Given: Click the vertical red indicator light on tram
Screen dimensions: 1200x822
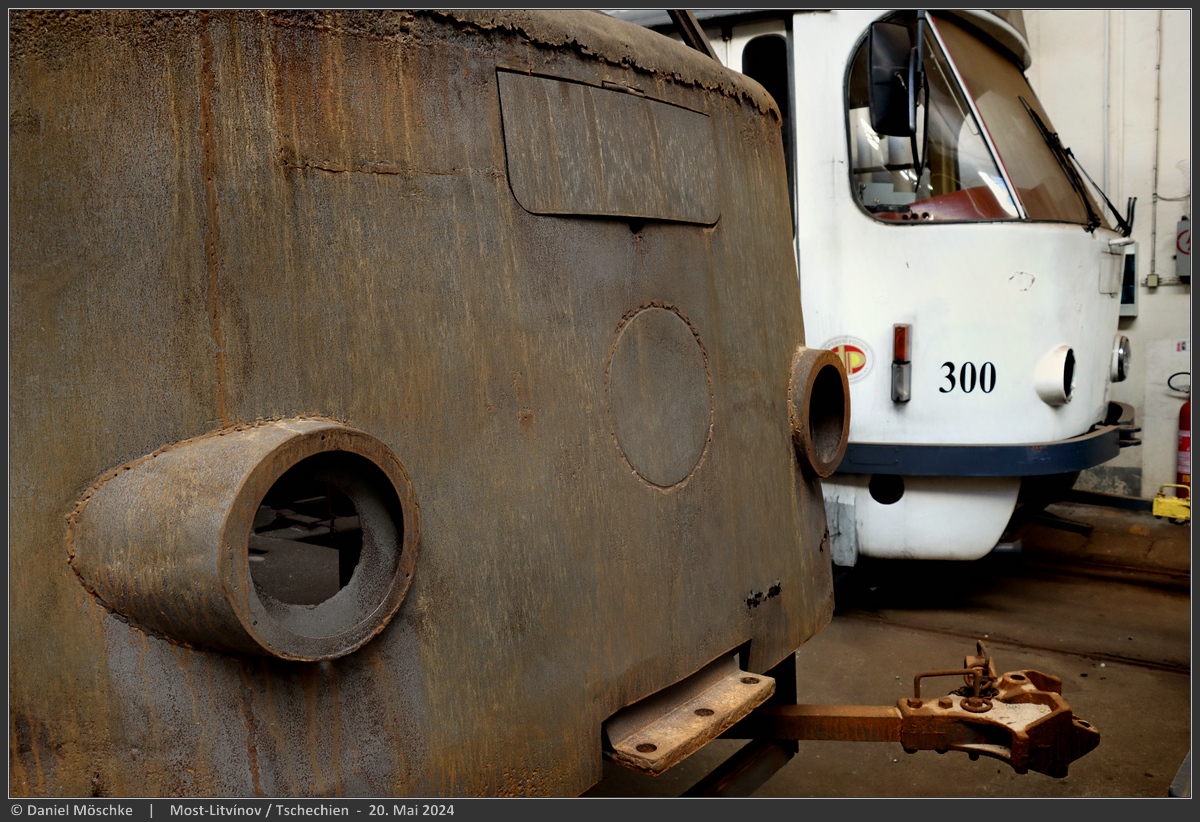Looking at the screenshot, I should pos(901,362).
